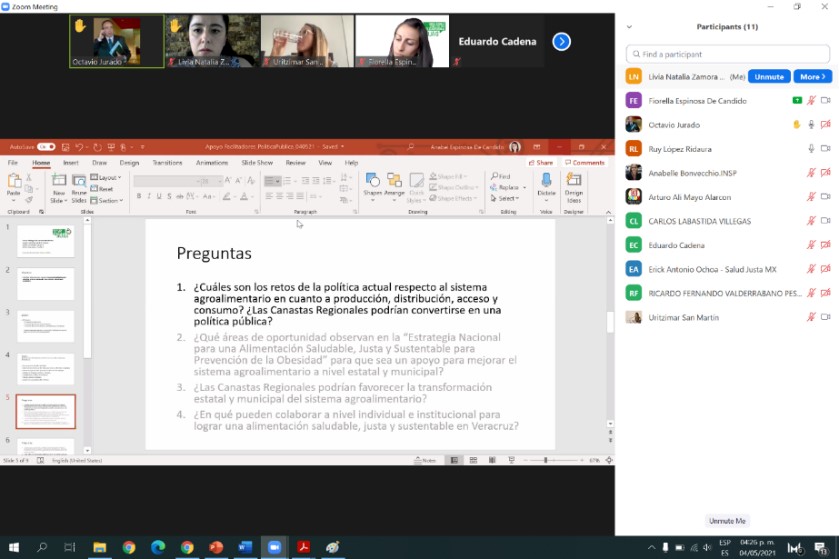Click the Unmute Me button at bottom
This screenshot has width=839, height=559.
pyautogui.click(x=727, y=521)
